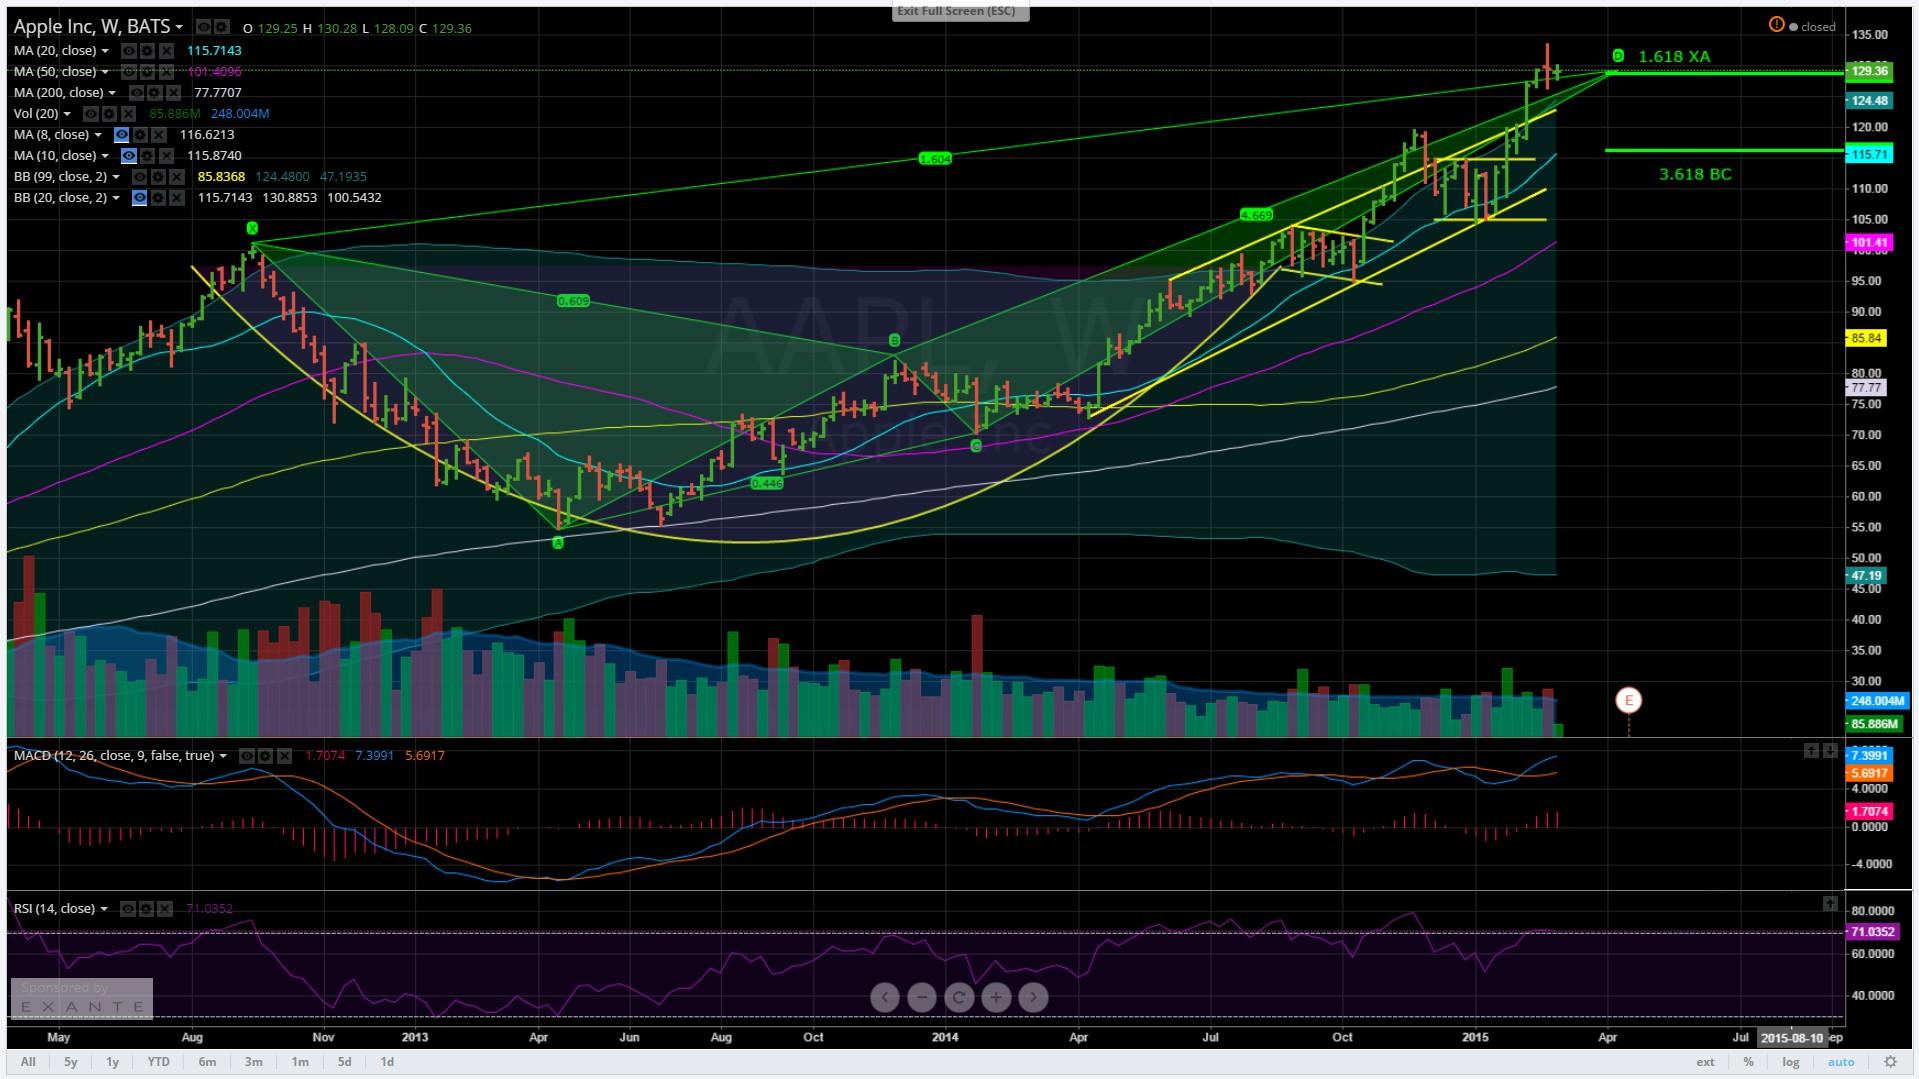This screenshot has width=1919, height=1079.
Task: Select the 6m time range
Action: (207, 1062)
